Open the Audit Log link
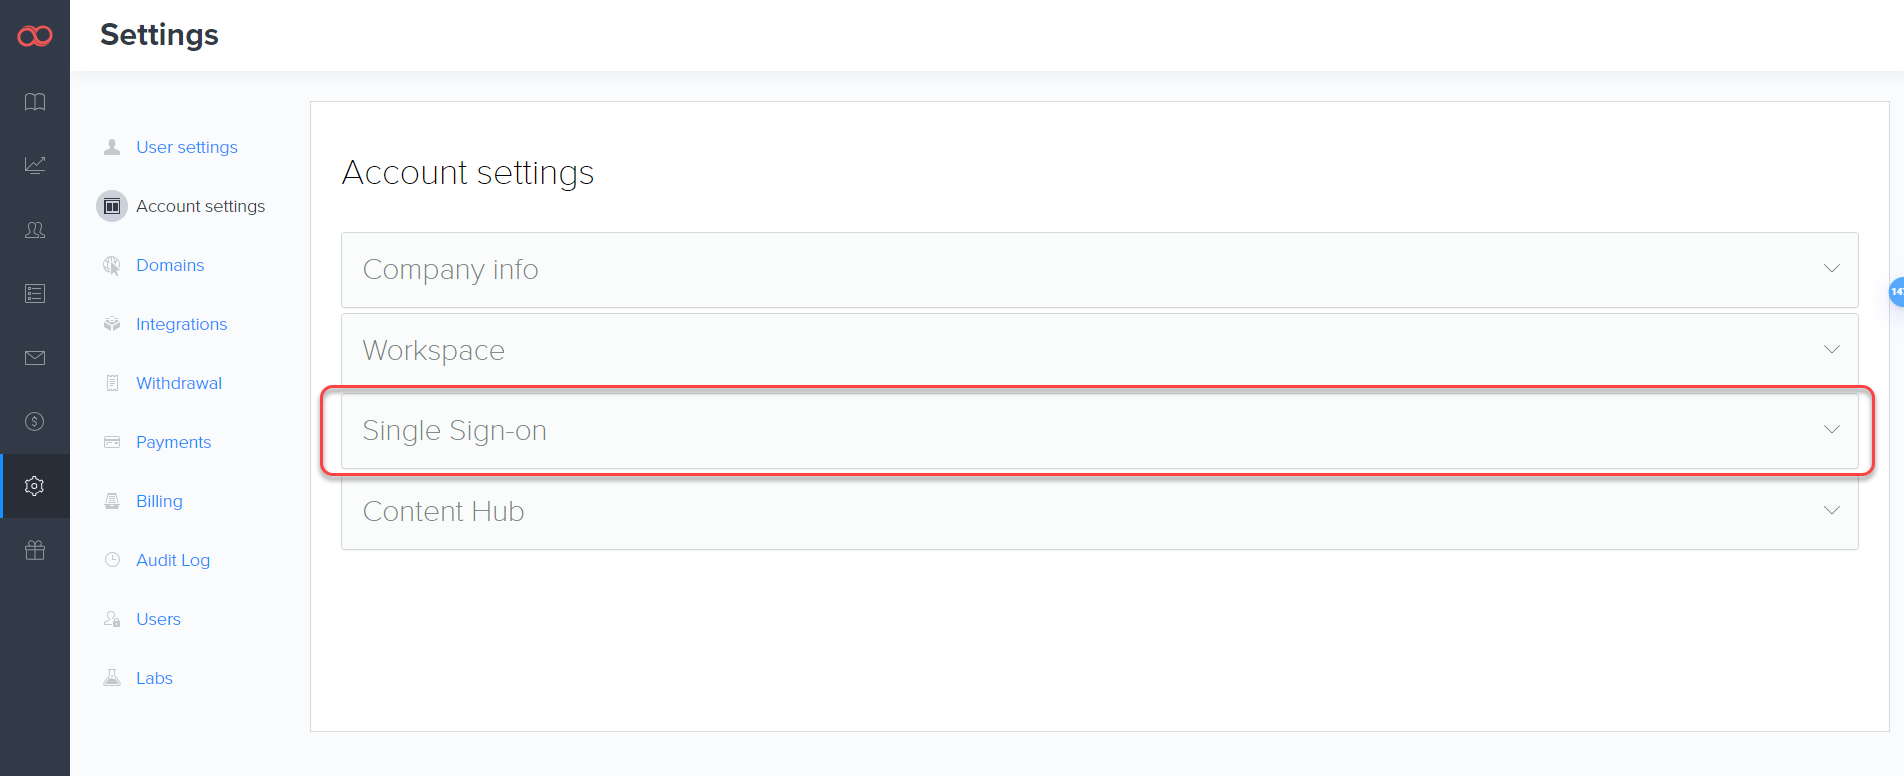The height and width of the screenshot is (776, 1904). [173, 560]
